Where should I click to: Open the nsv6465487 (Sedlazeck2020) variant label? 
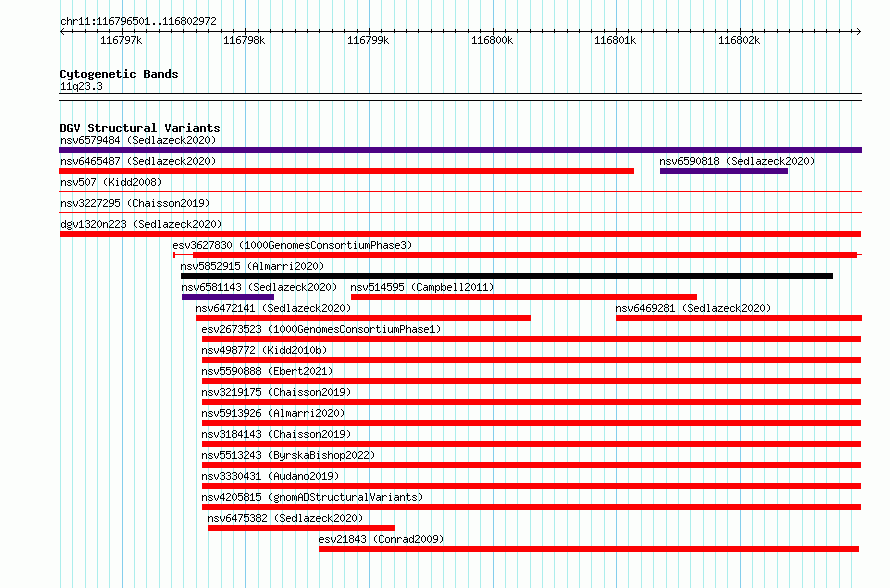click(x=138, y=161)
